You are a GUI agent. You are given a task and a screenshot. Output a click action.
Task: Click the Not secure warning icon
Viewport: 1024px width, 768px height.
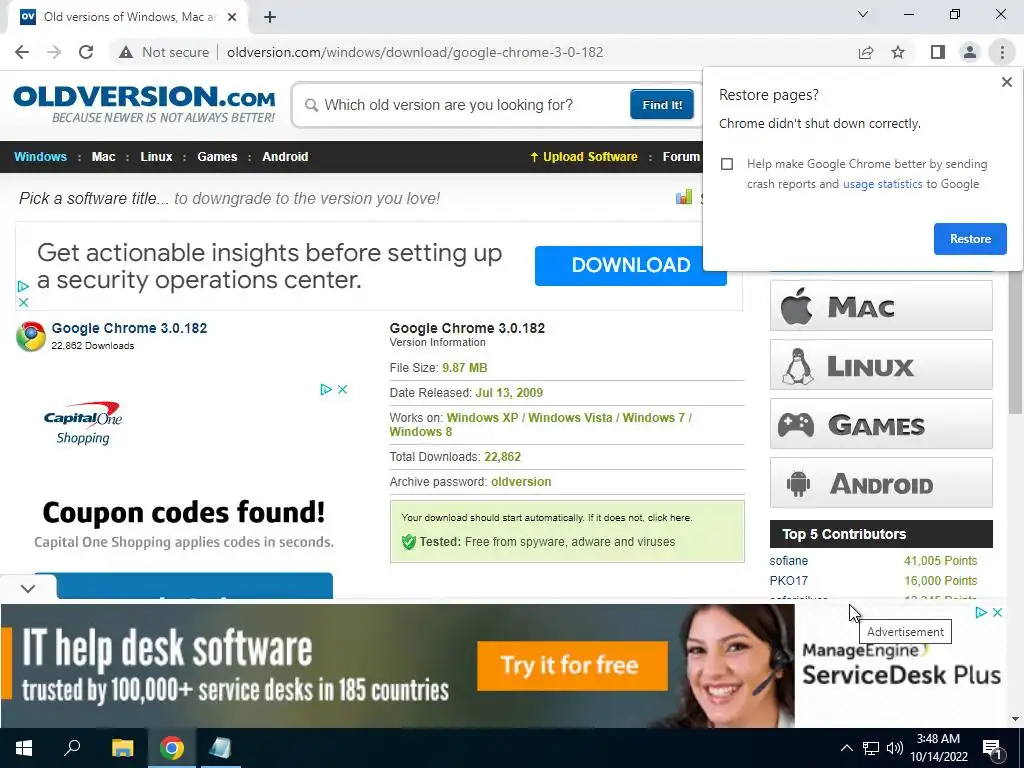126,52
